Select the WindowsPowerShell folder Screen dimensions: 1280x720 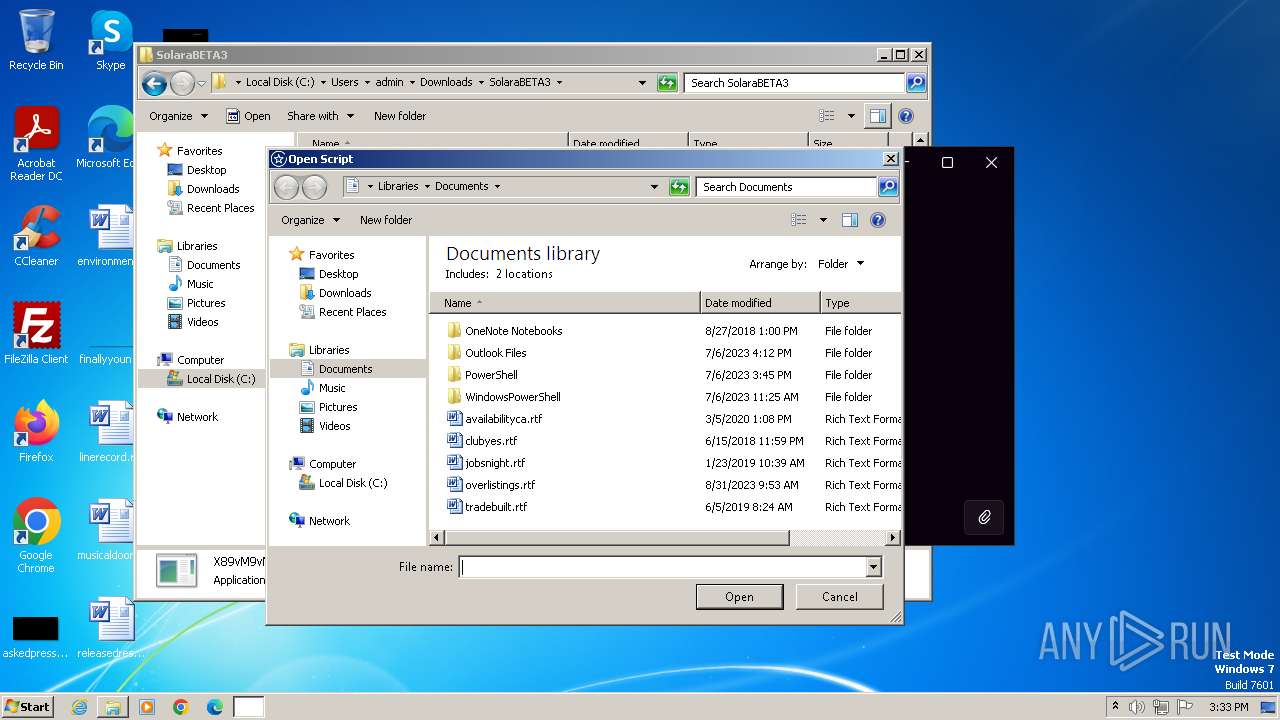pos(503,397)
